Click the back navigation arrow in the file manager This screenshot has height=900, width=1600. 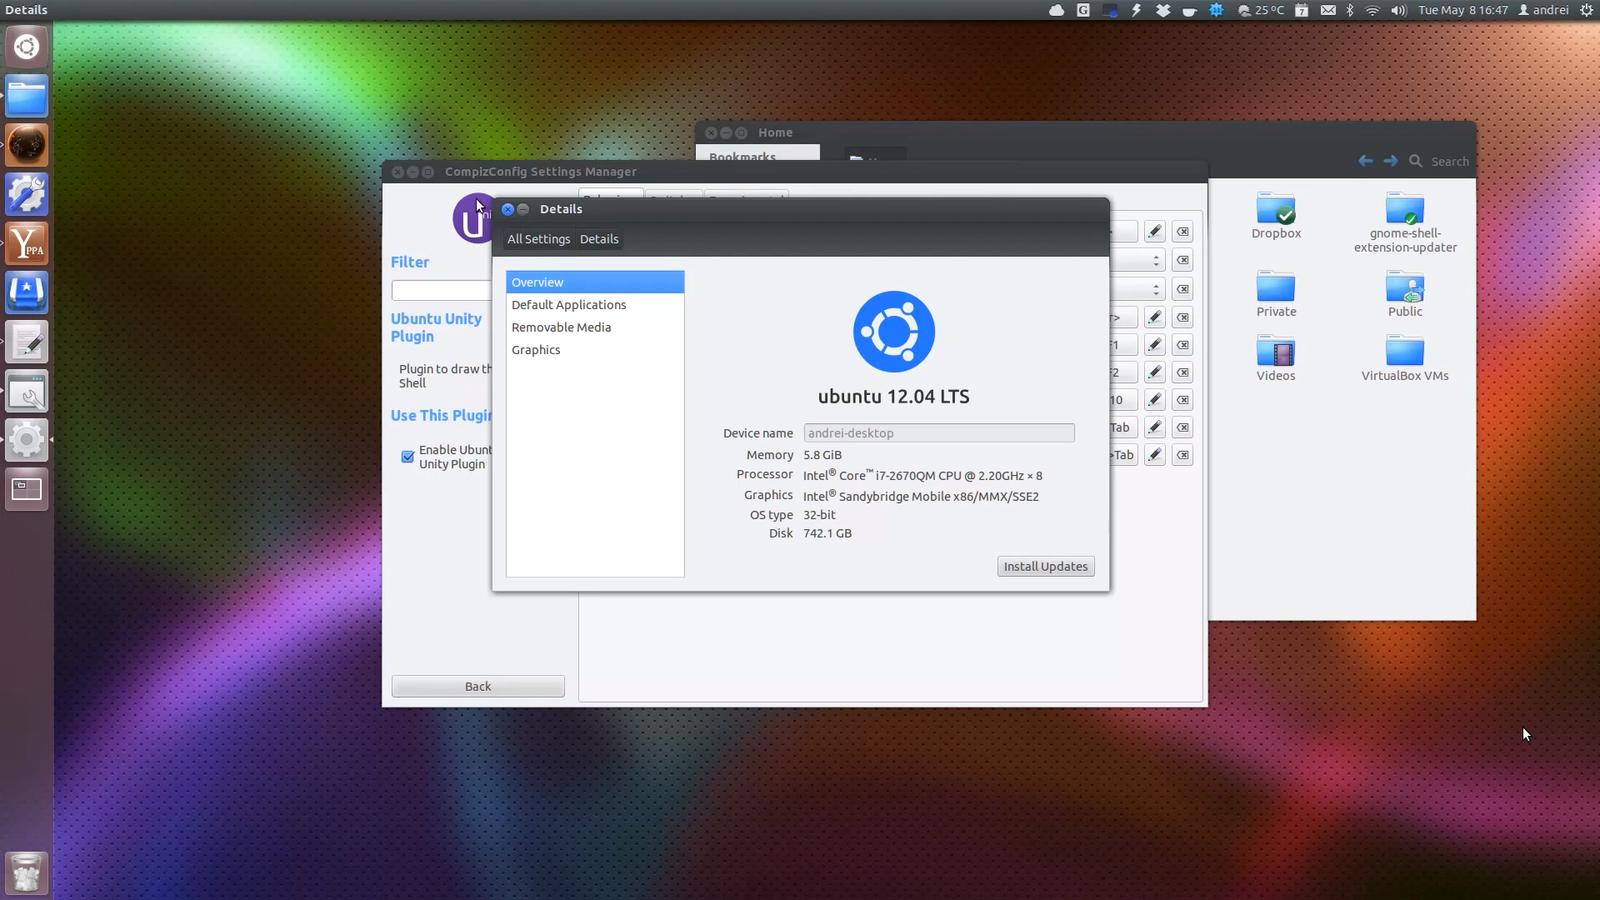click(x=1365, y=160)
